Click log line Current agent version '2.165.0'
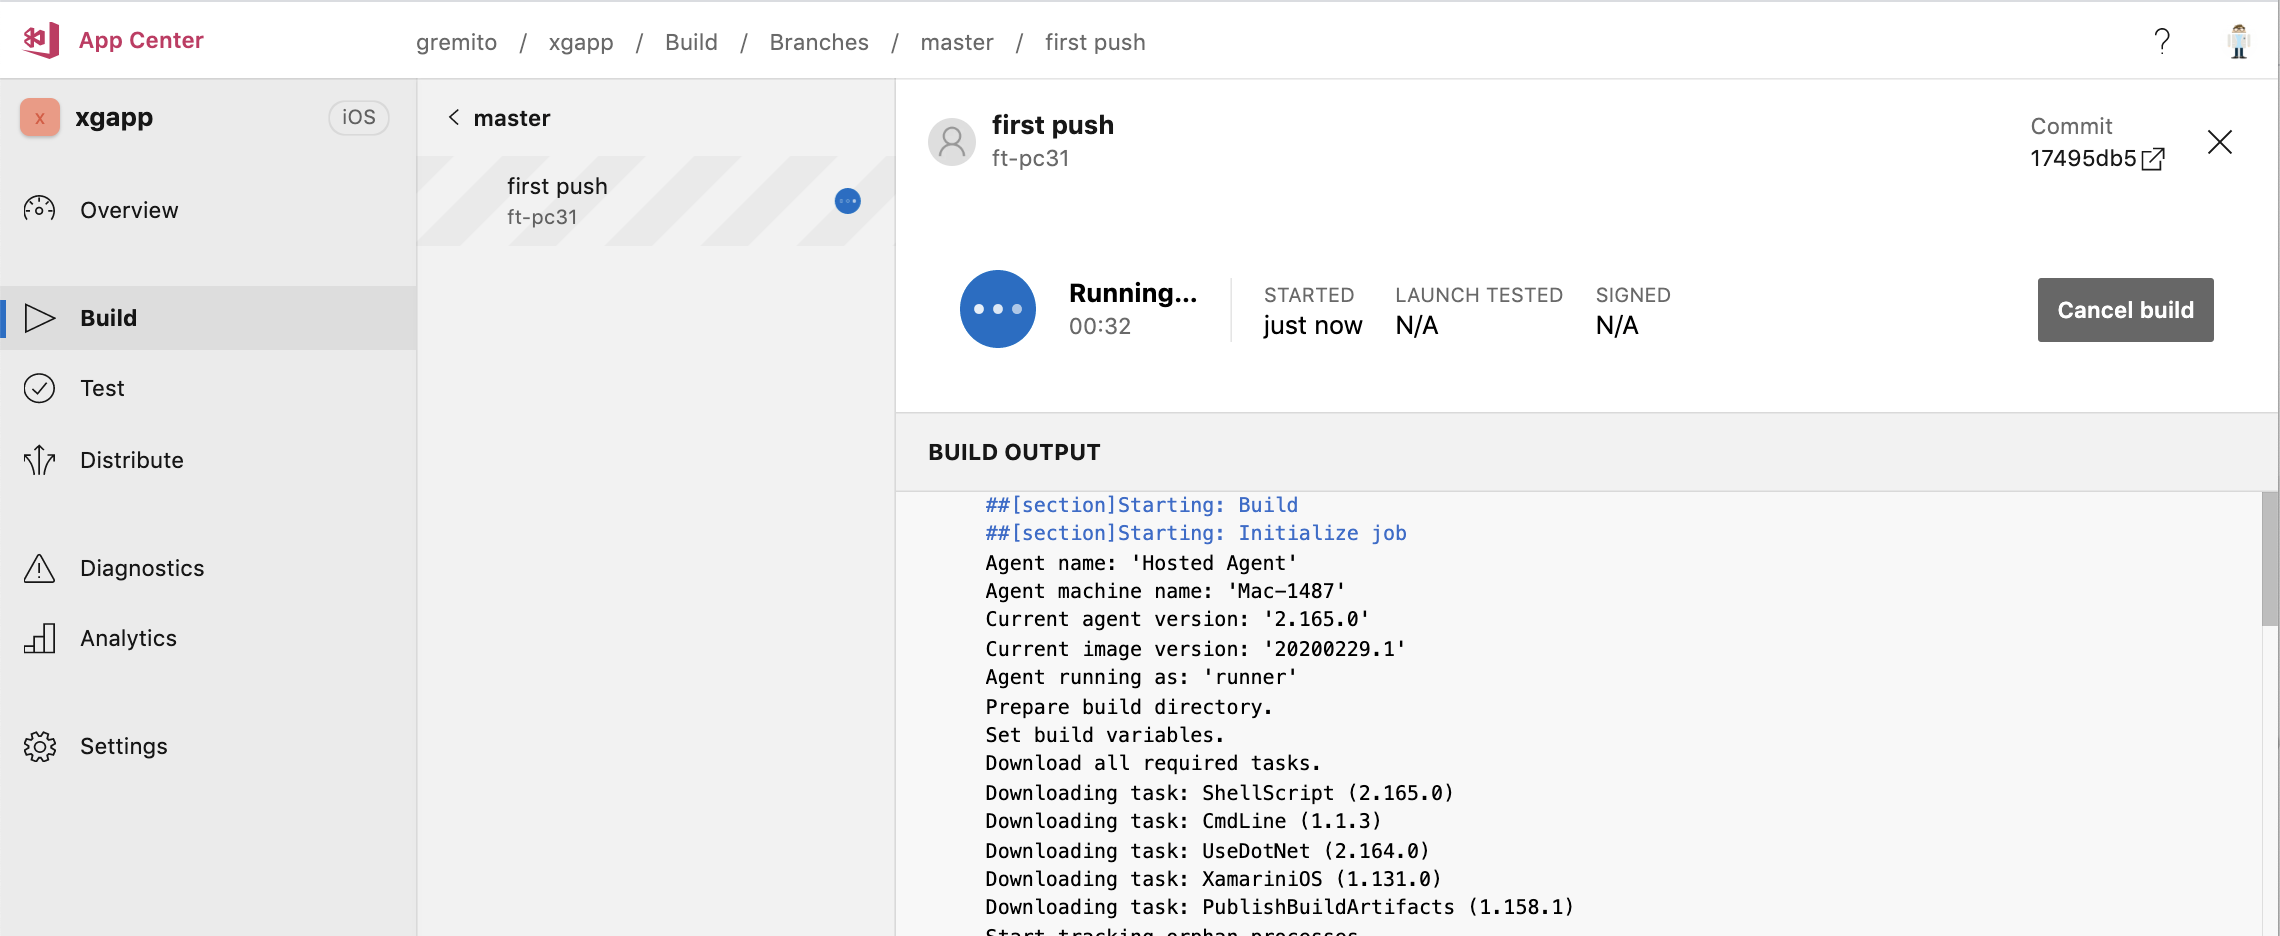This screenshot has height=936, width=2280. (x=1177, y=619)
